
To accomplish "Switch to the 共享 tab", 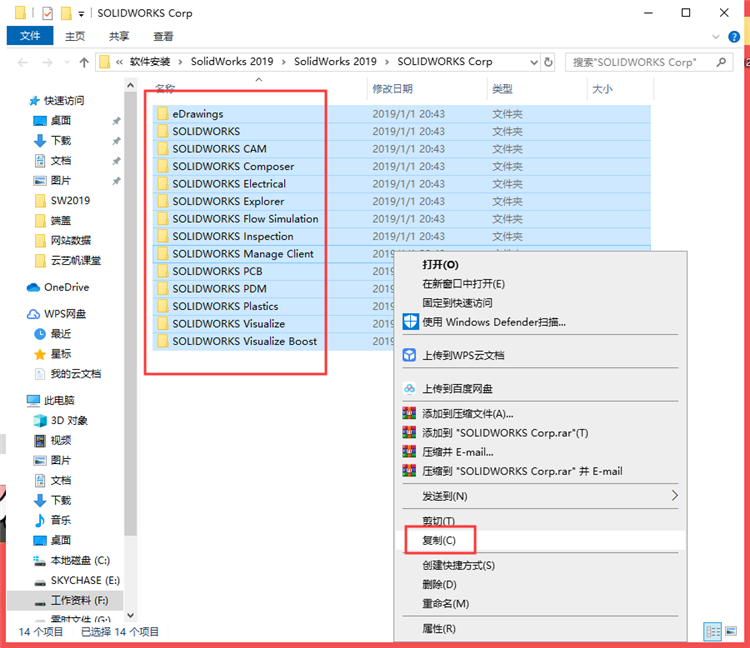I will coord(119,36).
